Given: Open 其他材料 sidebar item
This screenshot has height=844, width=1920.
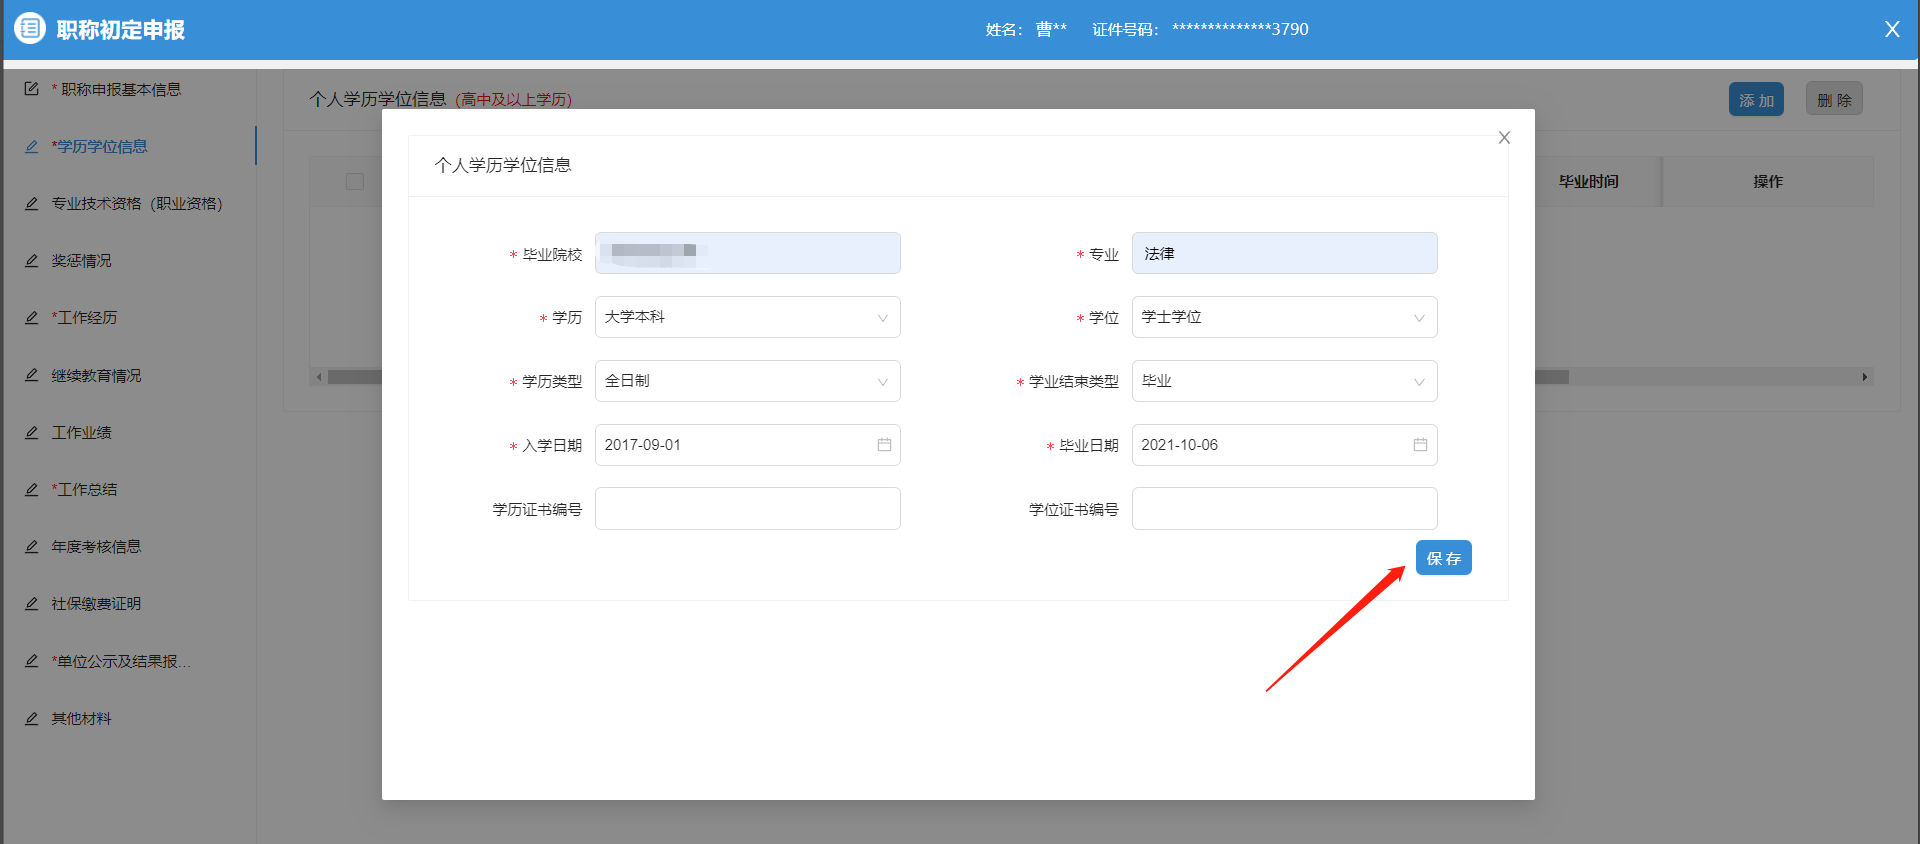Looking at the screenshot, I should click(x=82, y=718).
